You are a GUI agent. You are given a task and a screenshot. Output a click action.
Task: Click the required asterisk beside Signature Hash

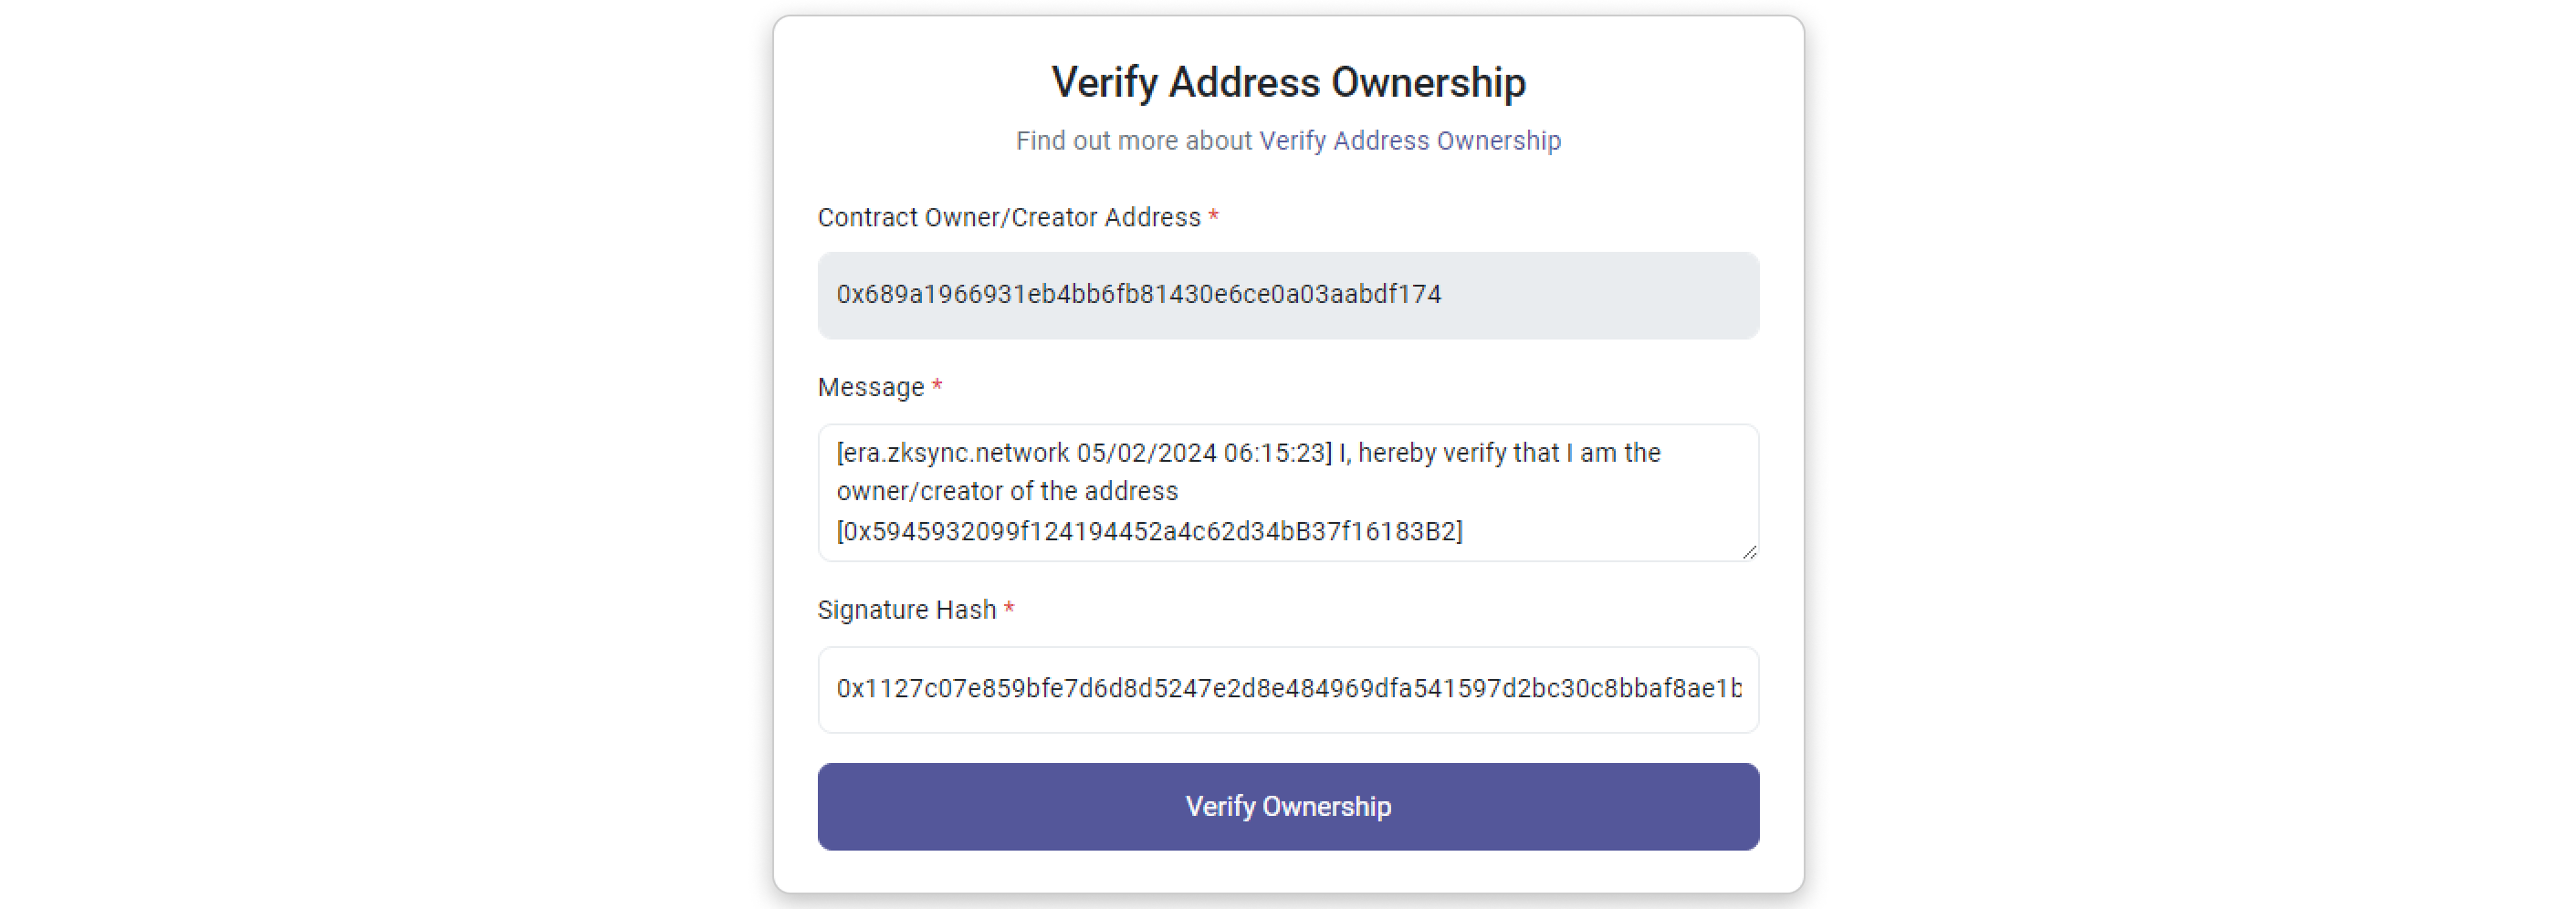pyautogui.click(x=1009, y=609)
